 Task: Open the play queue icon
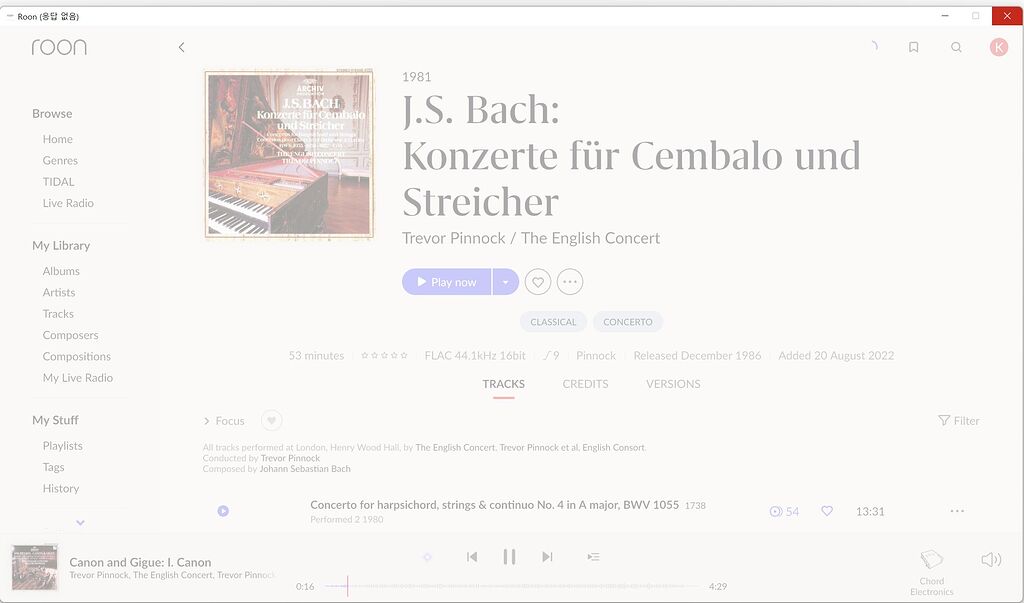click(x=593, y=557)
